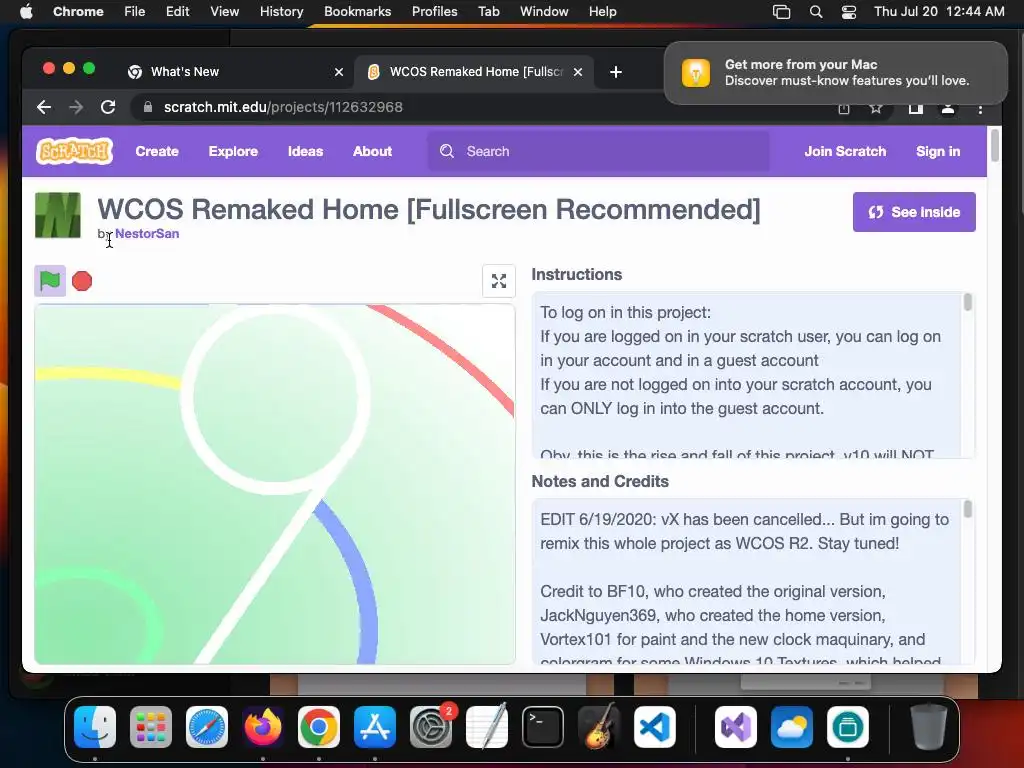The height and width of the screenshot is (768, 1024).
Task: Open Spotlight search in menu bar
Action: 816,12
